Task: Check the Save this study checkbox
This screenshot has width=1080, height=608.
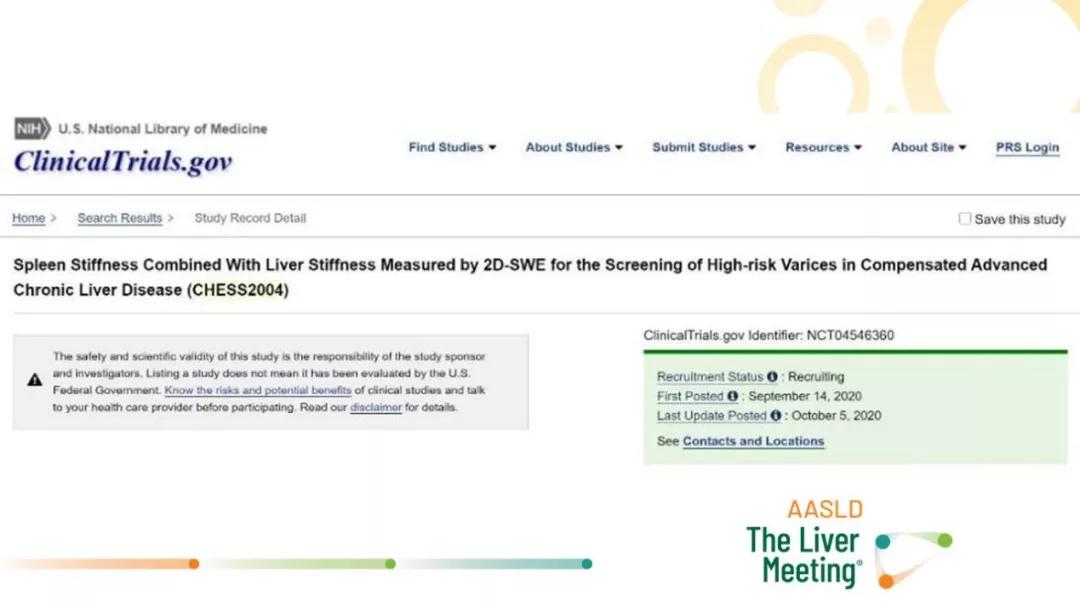Action: pos(965,218)
